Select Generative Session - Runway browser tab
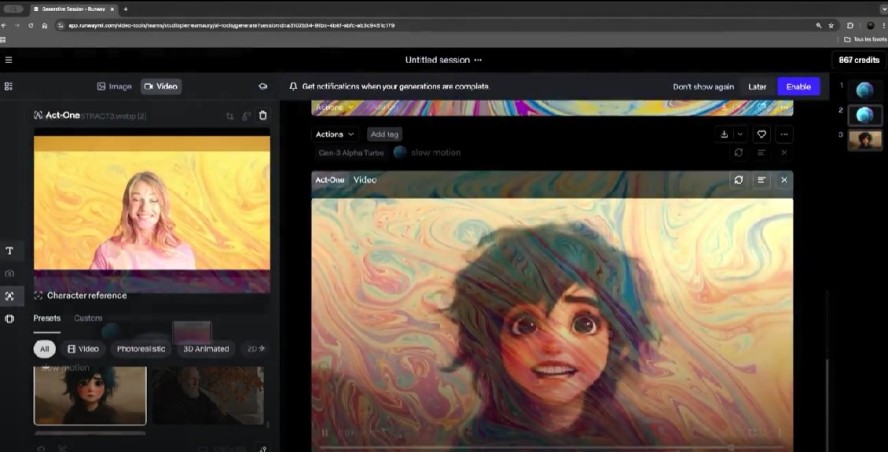This screenshot has height=452, width=888. [x=72, y=9]
